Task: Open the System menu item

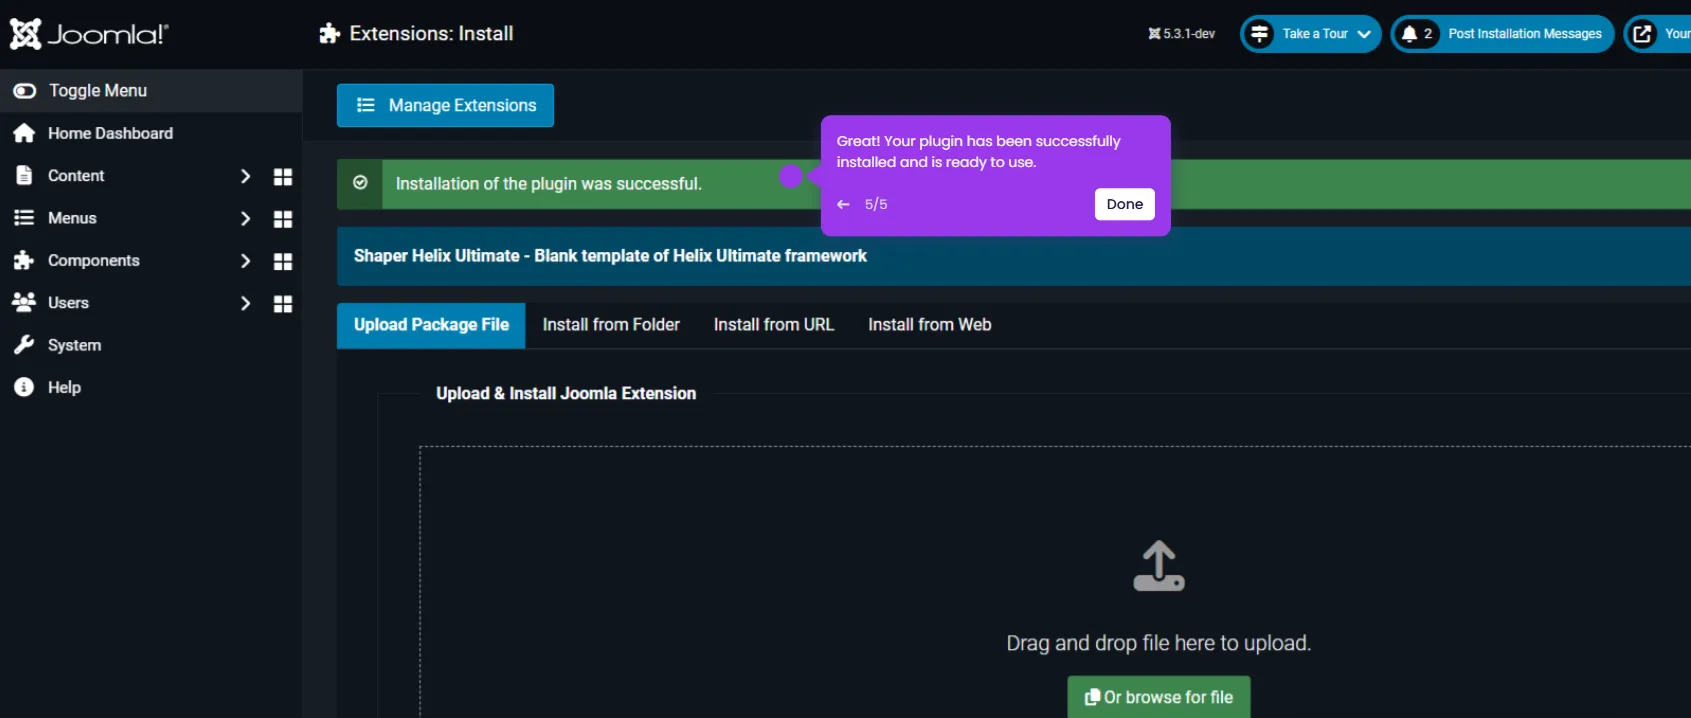Action: (x=74, y=345)
